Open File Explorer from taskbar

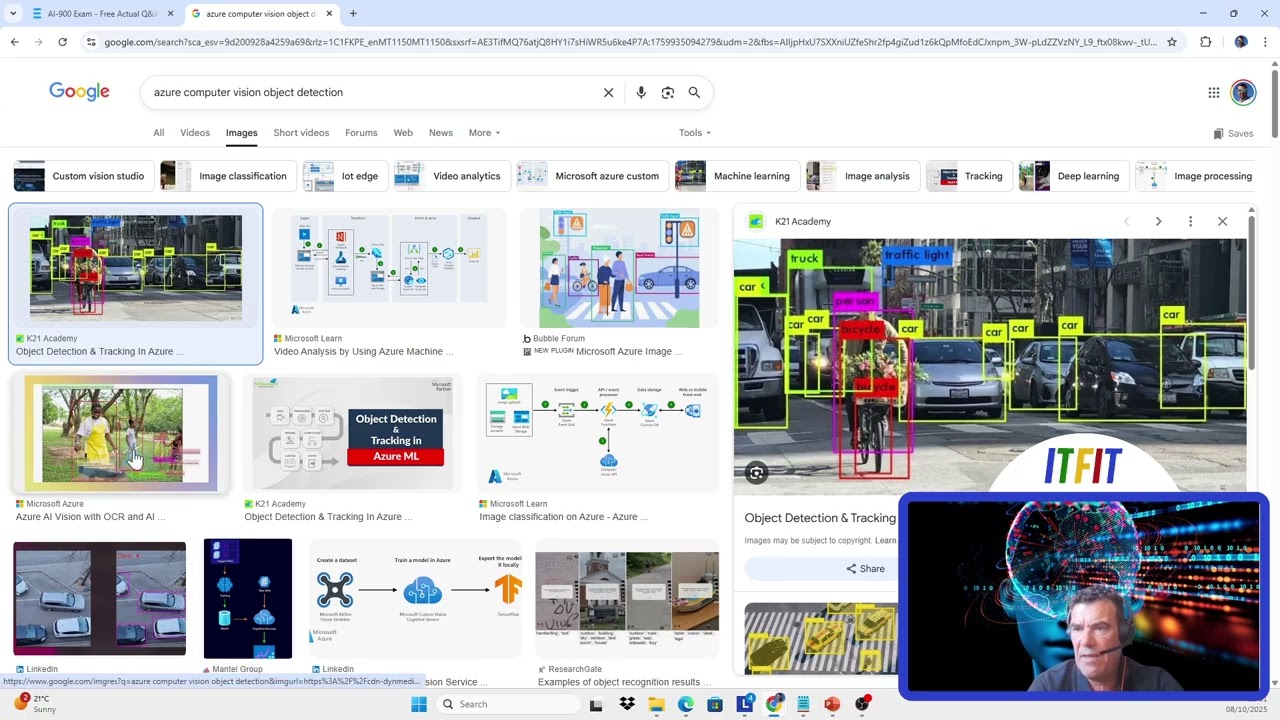[656, 704]
